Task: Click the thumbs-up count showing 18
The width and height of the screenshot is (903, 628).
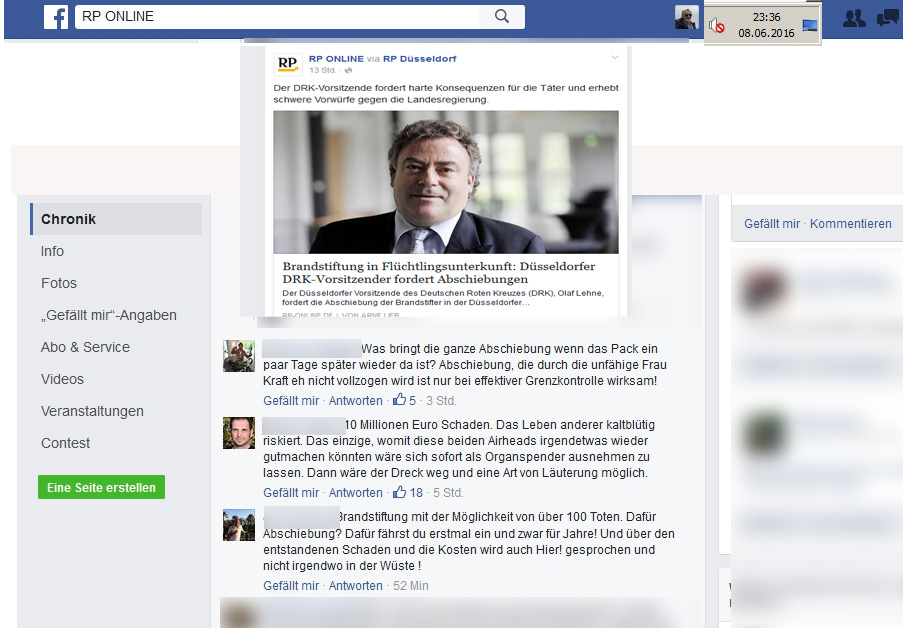Action: tap(408, 493)
